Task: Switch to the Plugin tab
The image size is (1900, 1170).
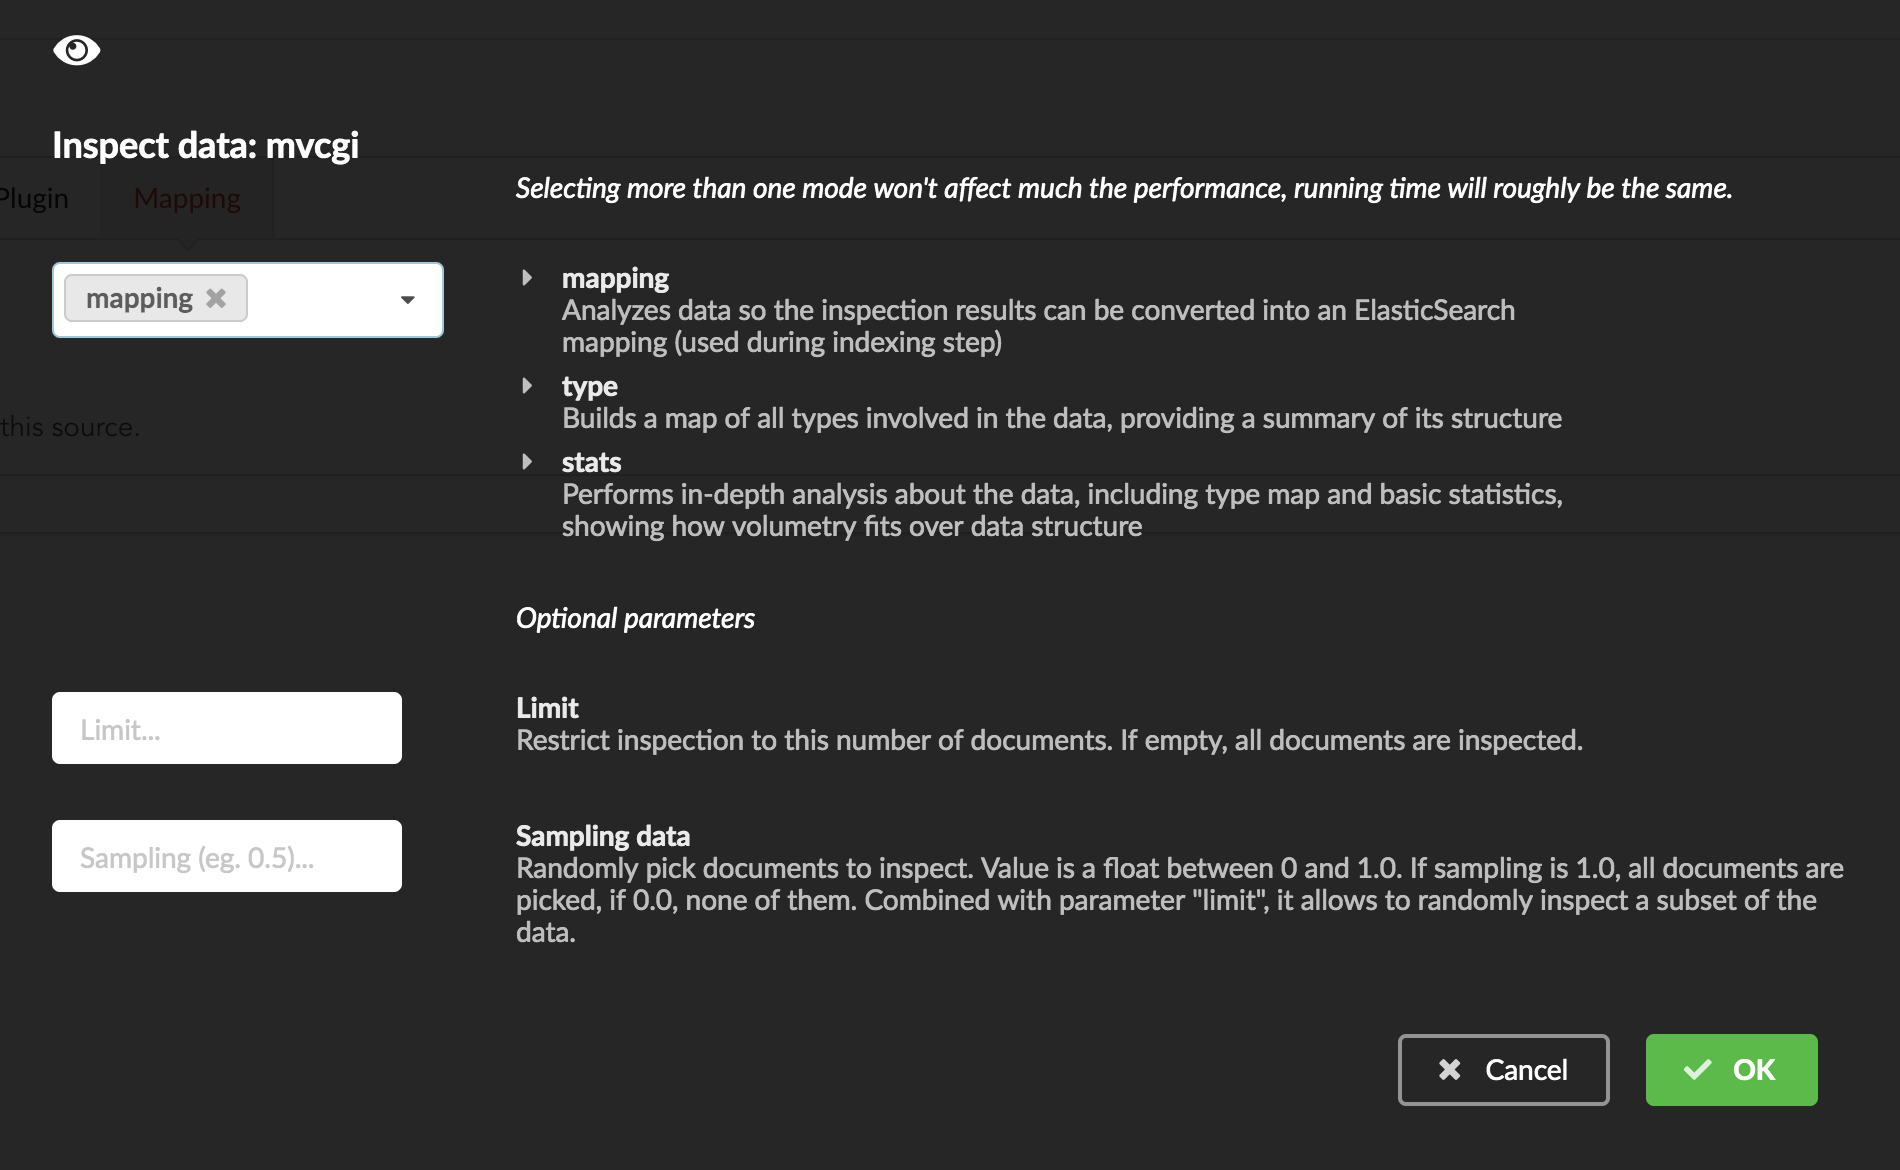Action: click(34, 198)
